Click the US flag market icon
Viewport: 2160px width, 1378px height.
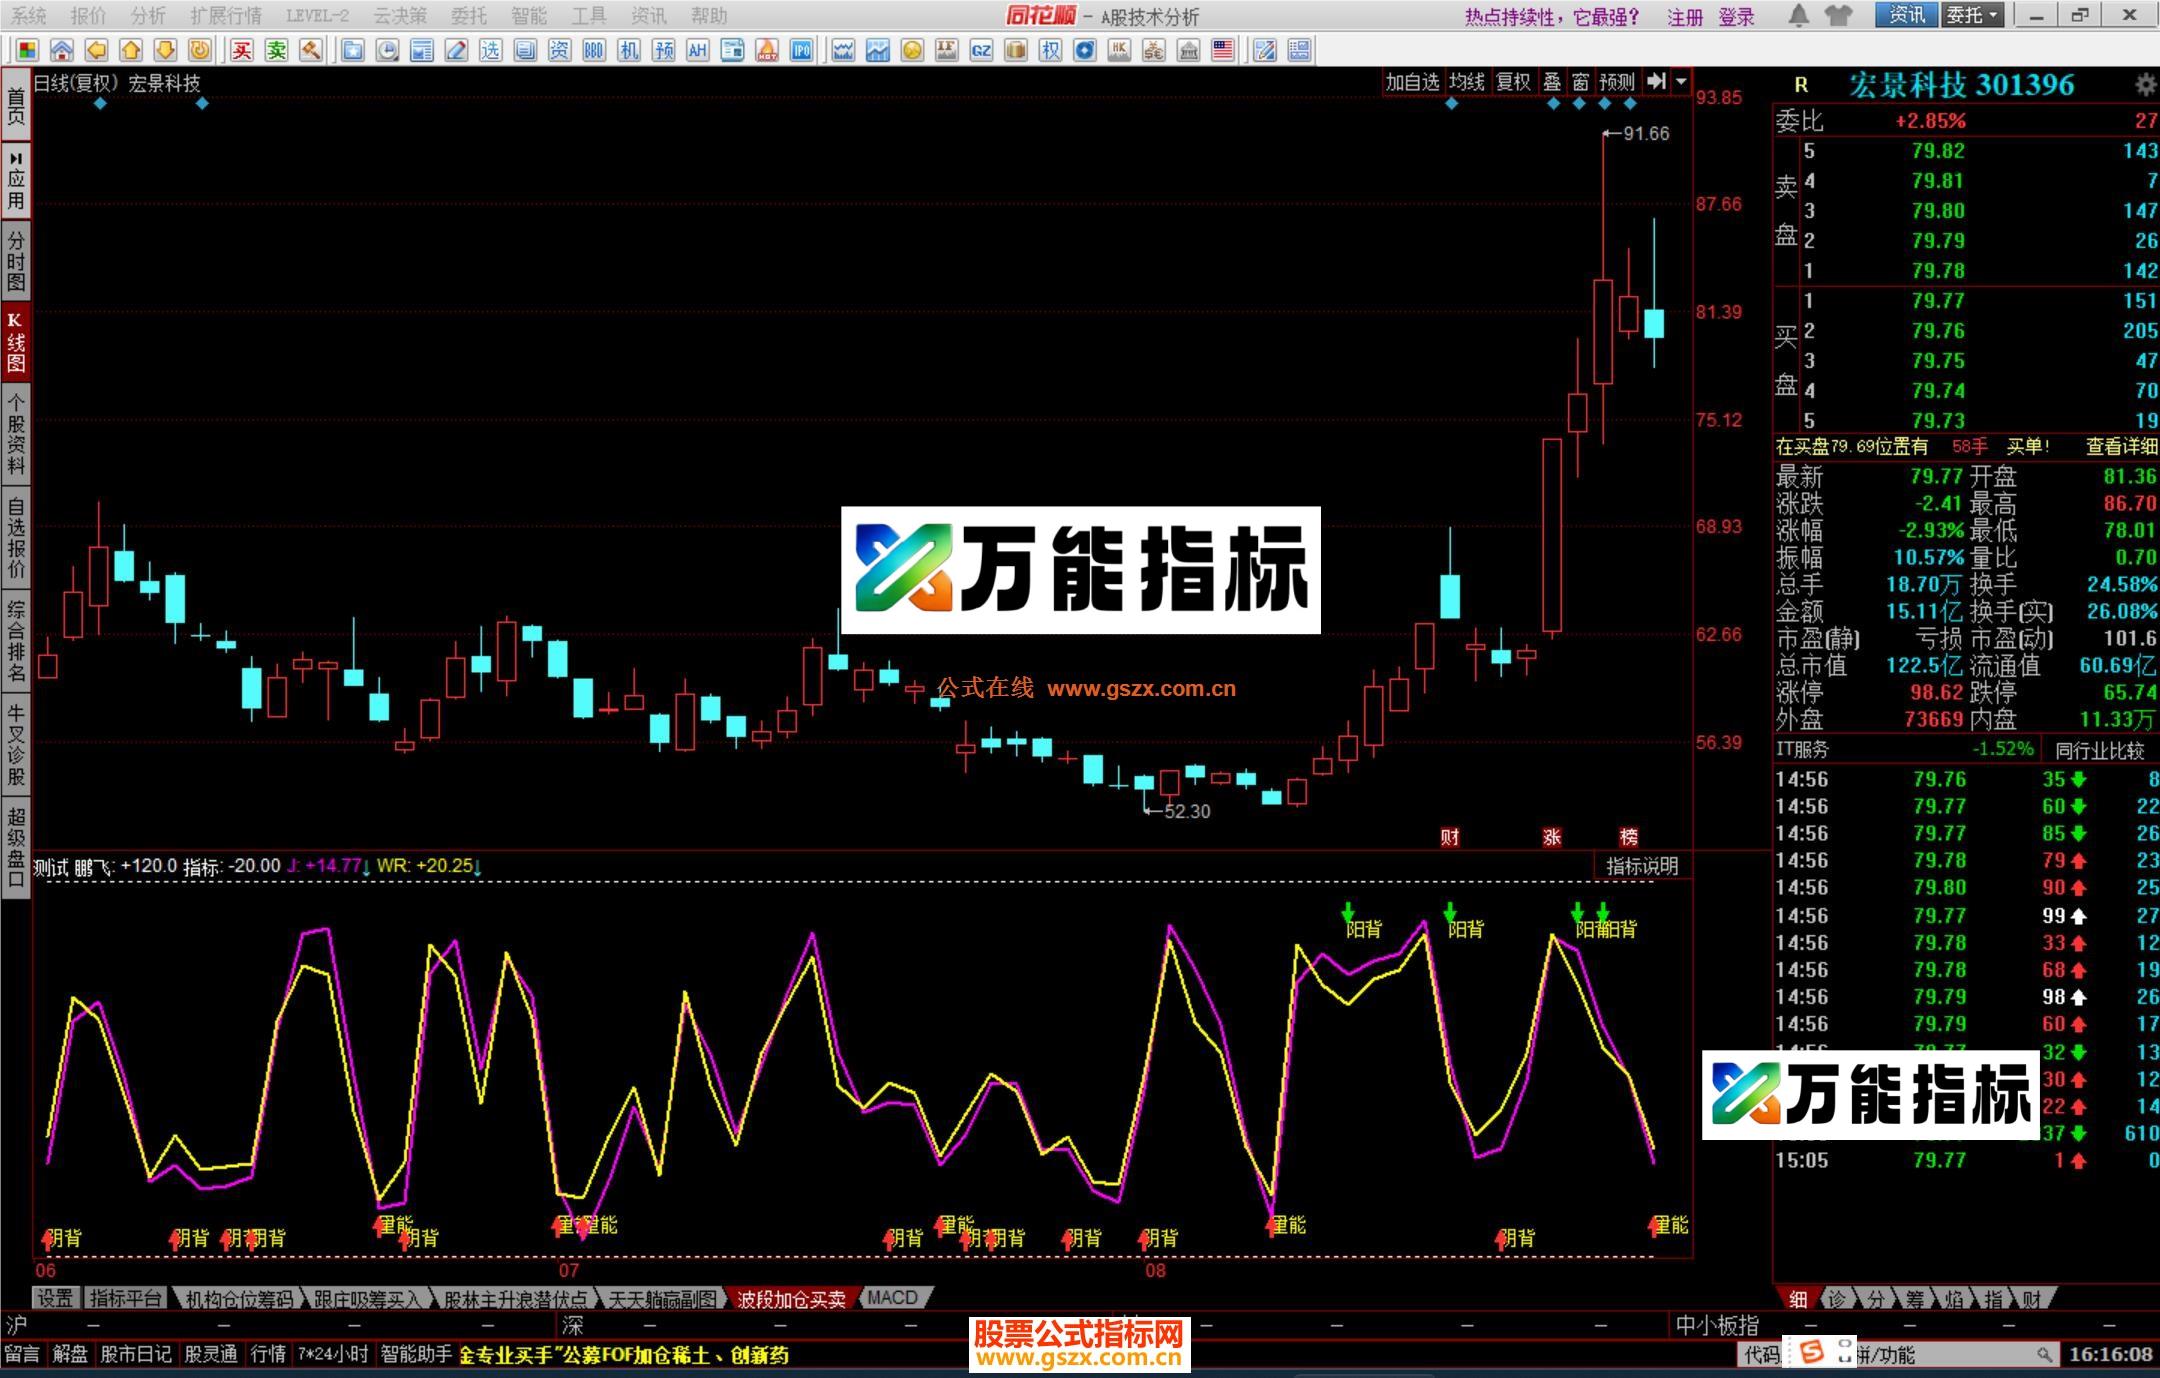point(1222,50)
